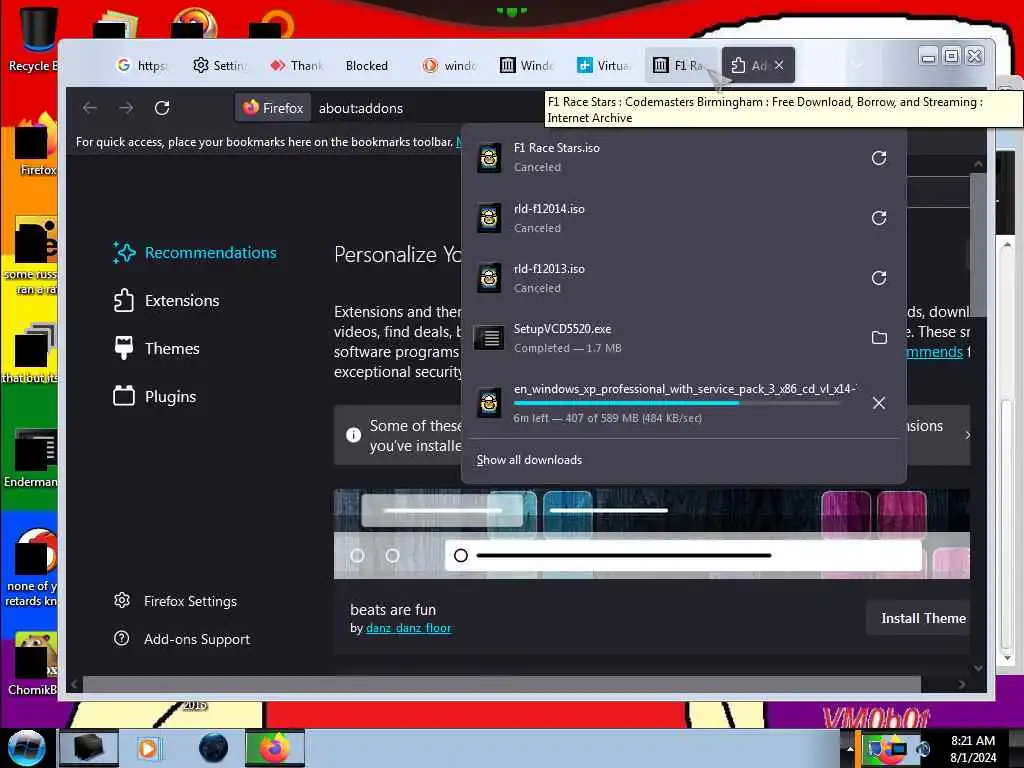Switch to the DuckDuckGo windo tab
The height and width of the screenshot is (768, 1024).
[449, 65]
